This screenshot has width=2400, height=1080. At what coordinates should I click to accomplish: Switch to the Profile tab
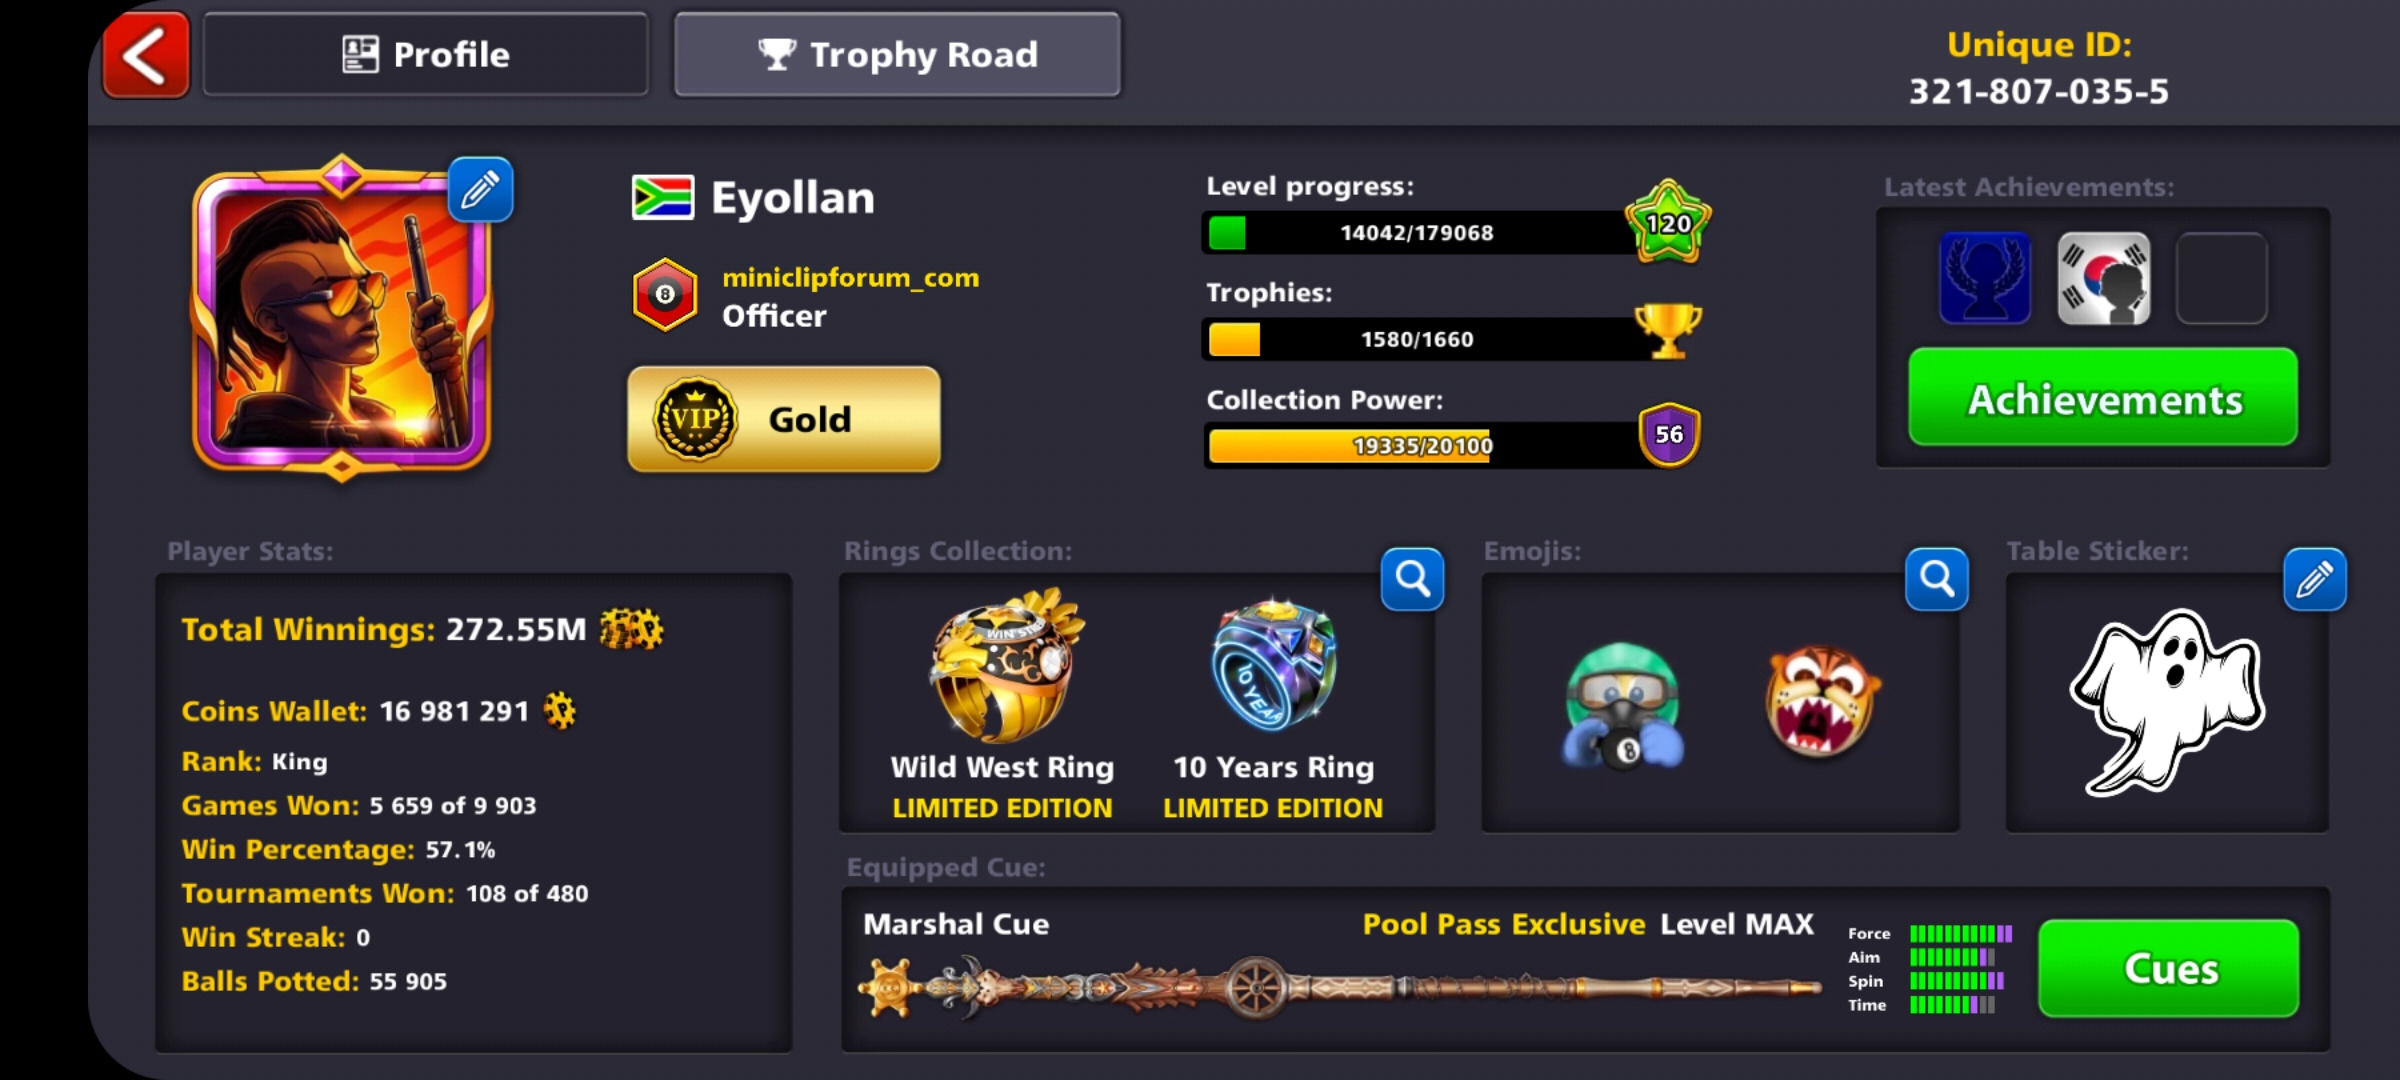tap(426, 54)
